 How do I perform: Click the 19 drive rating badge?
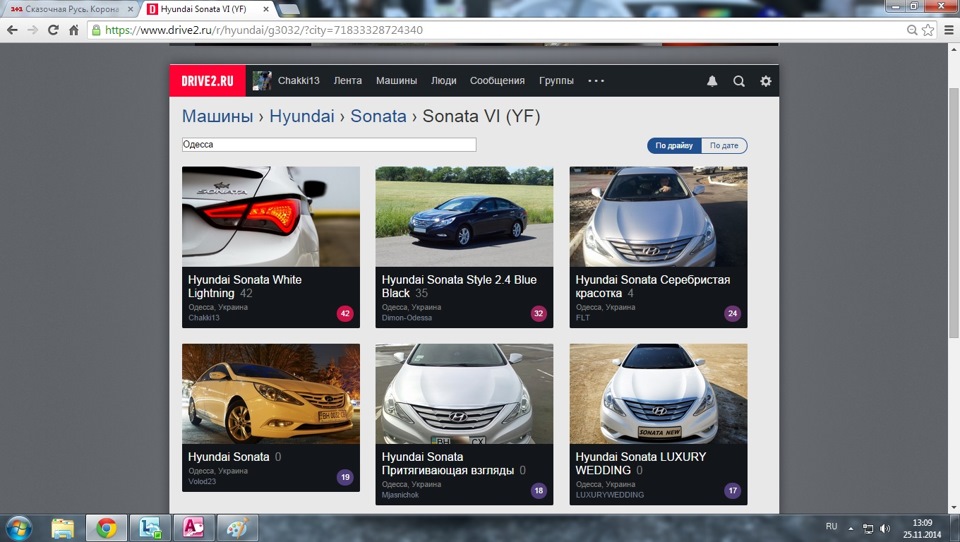(x=345, y=477)
